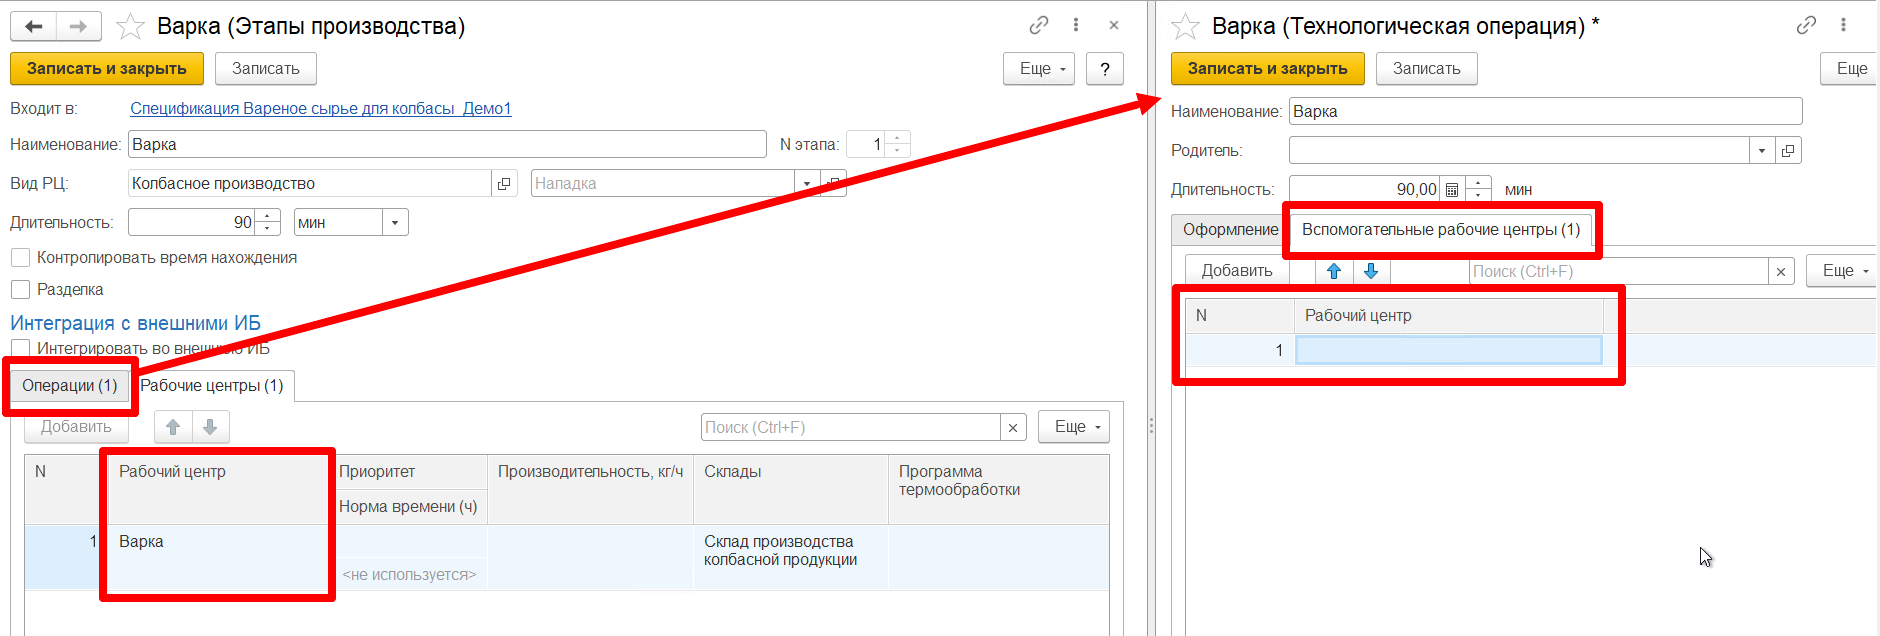This screenshot has height=636, width=1880.
Task: Open the Родитель dropdown list
Action: point(1761,151)
